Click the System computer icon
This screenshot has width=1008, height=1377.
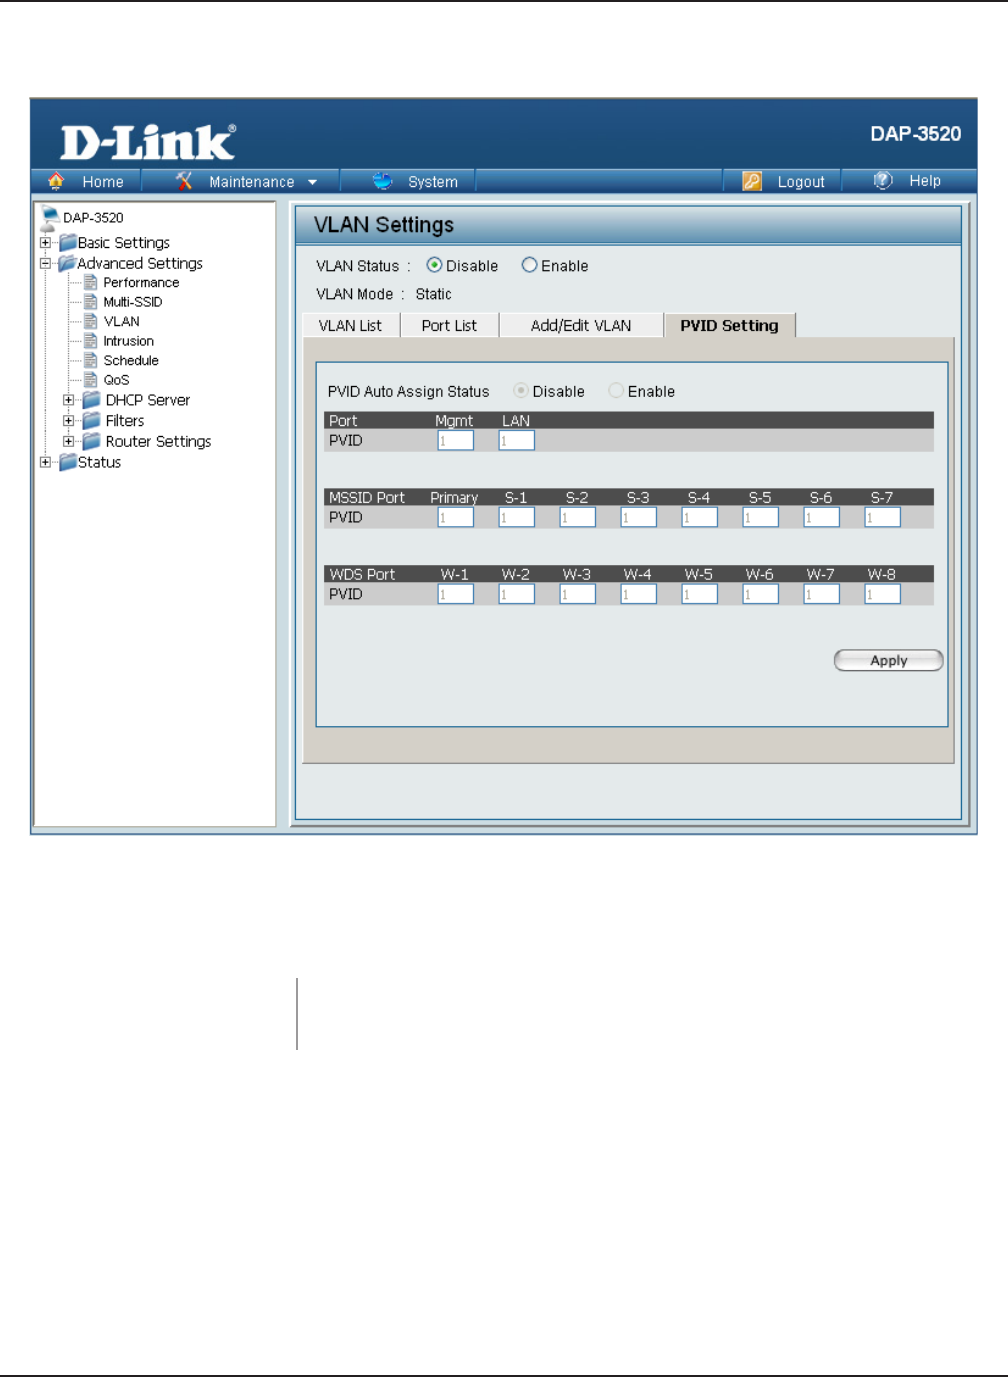pyautogui.click(x=382, y=181)
